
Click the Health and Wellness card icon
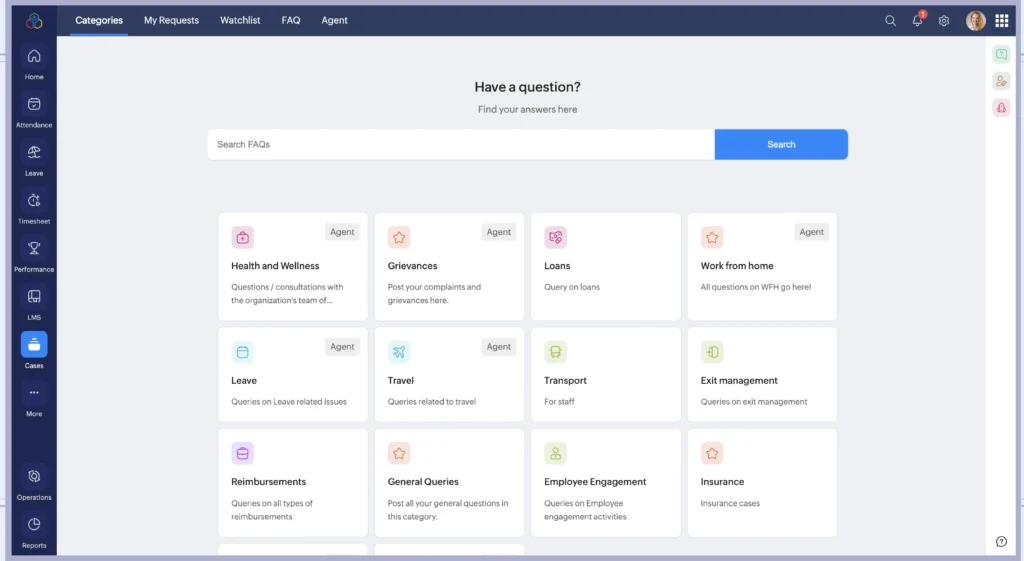coord(242,238)
